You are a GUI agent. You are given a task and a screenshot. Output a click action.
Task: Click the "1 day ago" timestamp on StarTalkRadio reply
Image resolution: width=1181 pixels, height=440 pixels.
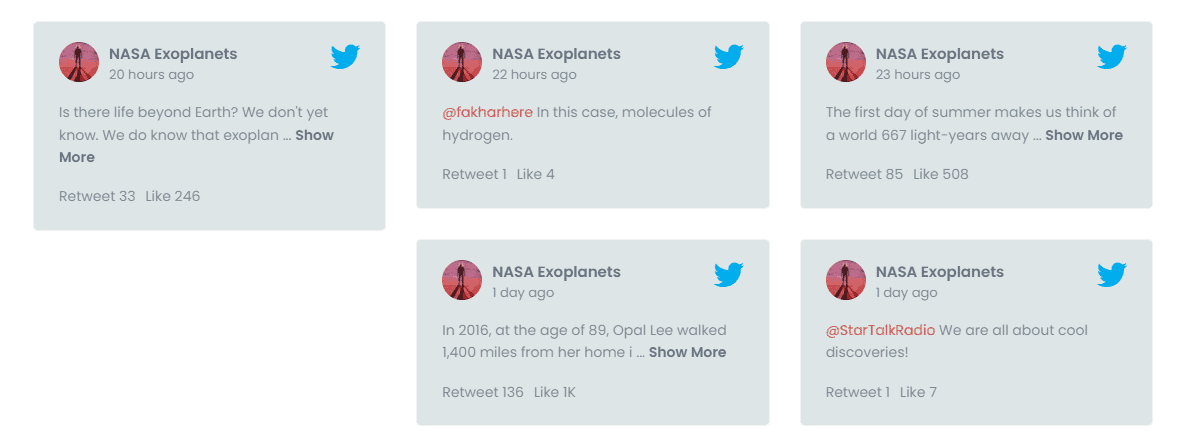point(906,293)
